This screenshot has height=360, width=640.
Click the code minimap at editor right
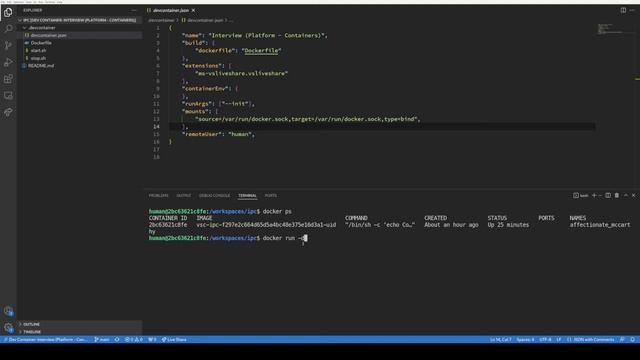pos(611,29)
